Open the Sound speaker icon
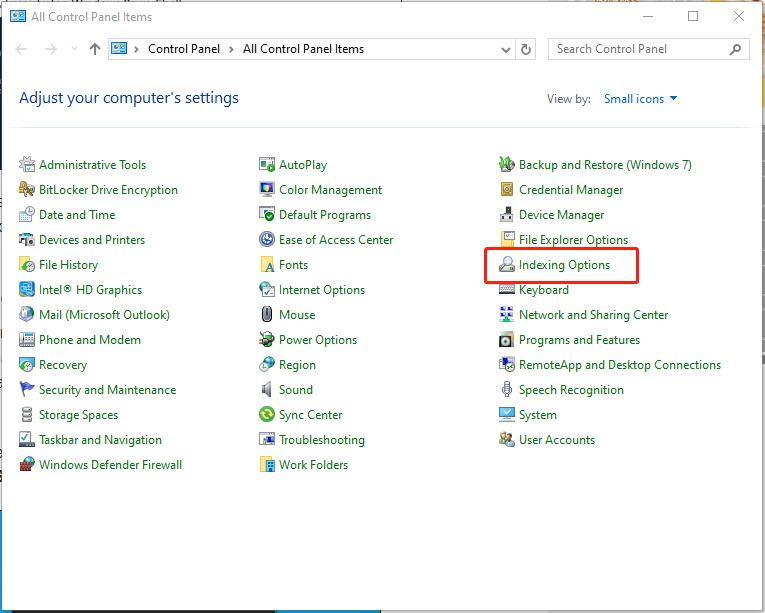 click(267, 390)
